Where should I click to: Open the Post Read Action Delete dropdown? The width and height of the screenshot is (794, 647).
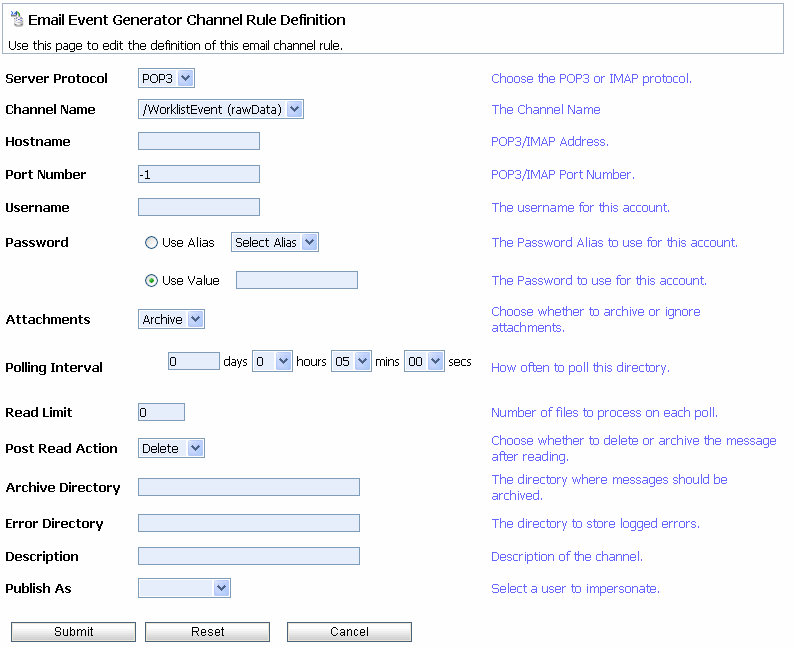171,449
